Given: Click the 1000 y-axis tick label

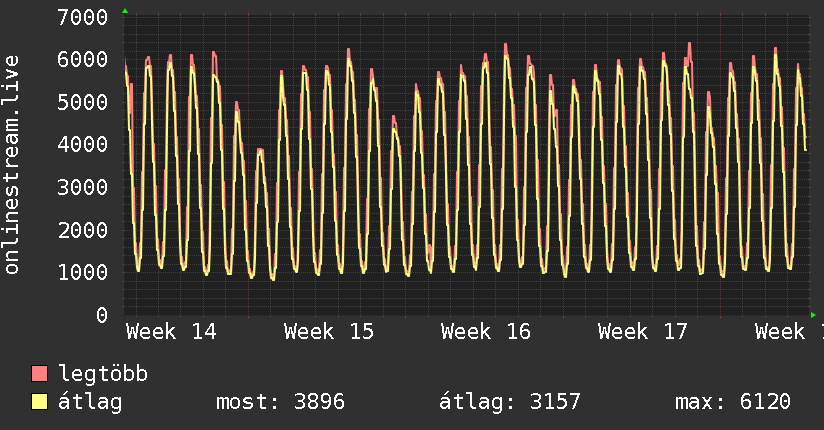Looking at the screenshot, I should click(83, 272).
